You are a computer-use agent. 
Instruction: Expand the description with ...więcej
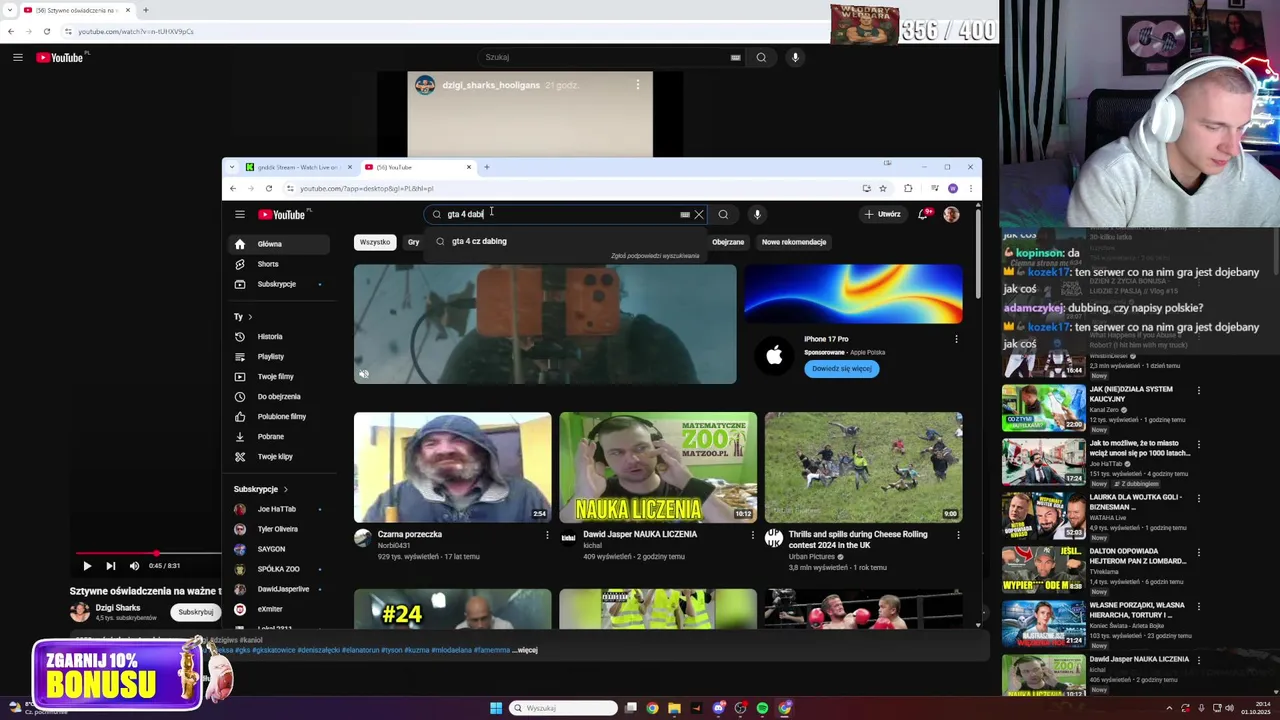click(x=526, y=650)
